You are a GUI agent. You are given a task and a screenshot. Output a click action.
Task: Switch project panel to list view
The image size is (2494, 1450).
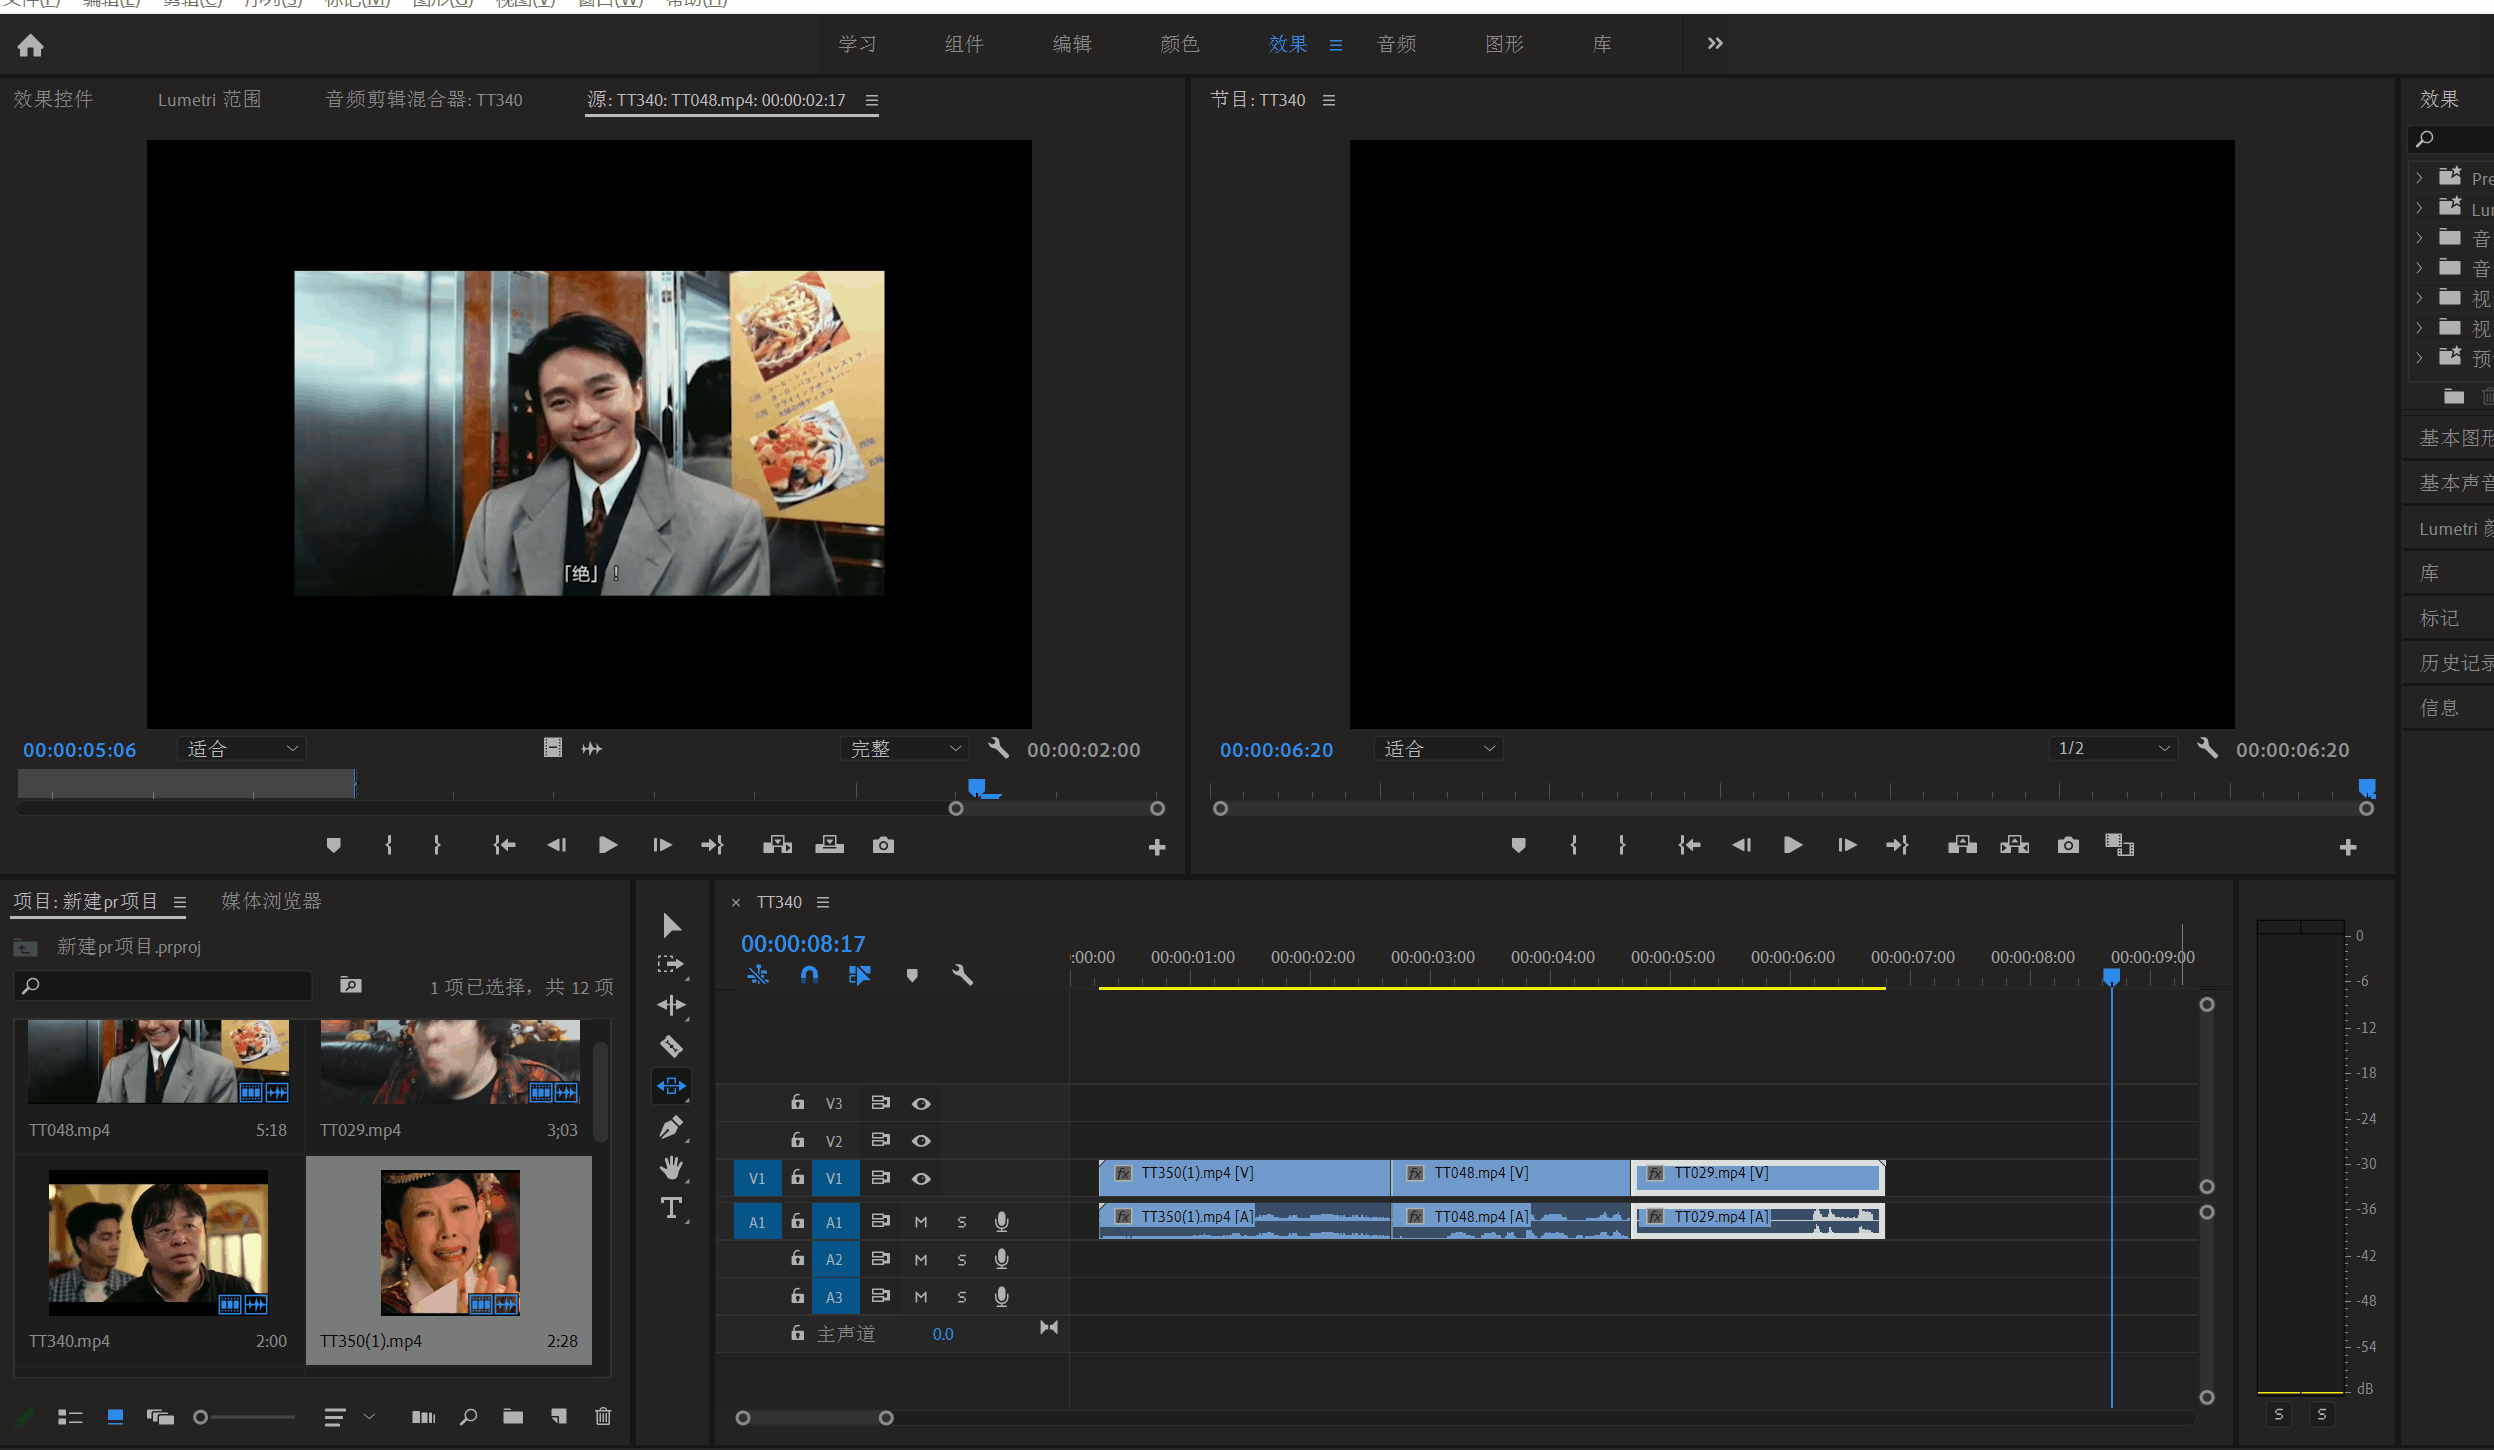[x=70, y=1417]
